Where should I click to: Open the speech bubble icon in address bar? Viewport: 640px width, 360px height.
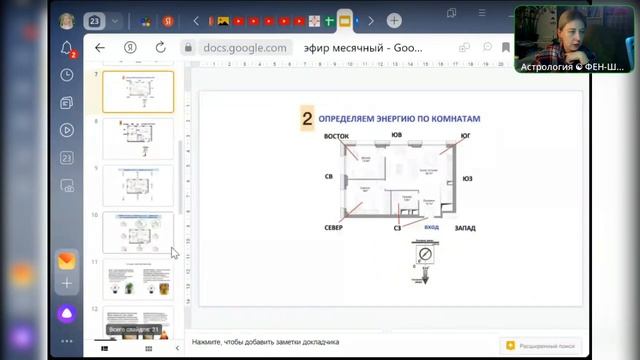487,47
